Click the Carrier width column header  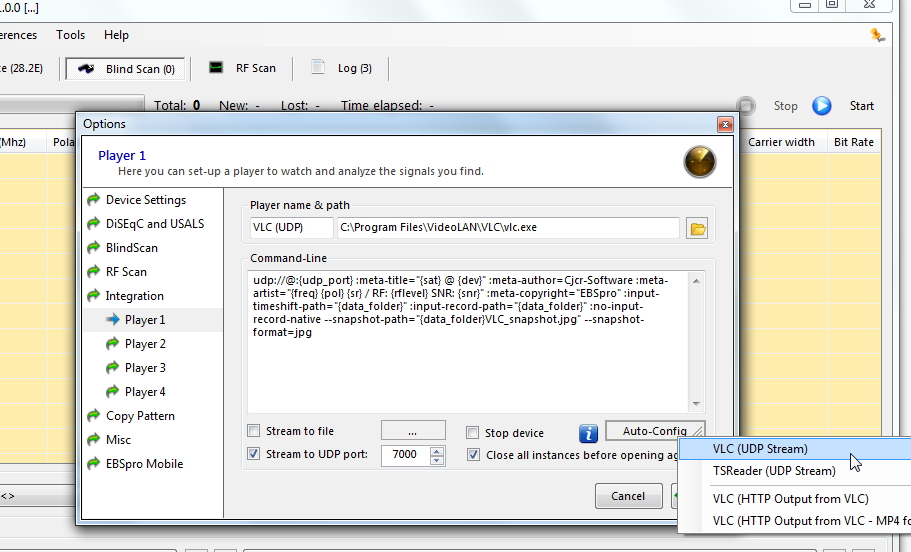(x=781, y=142)
